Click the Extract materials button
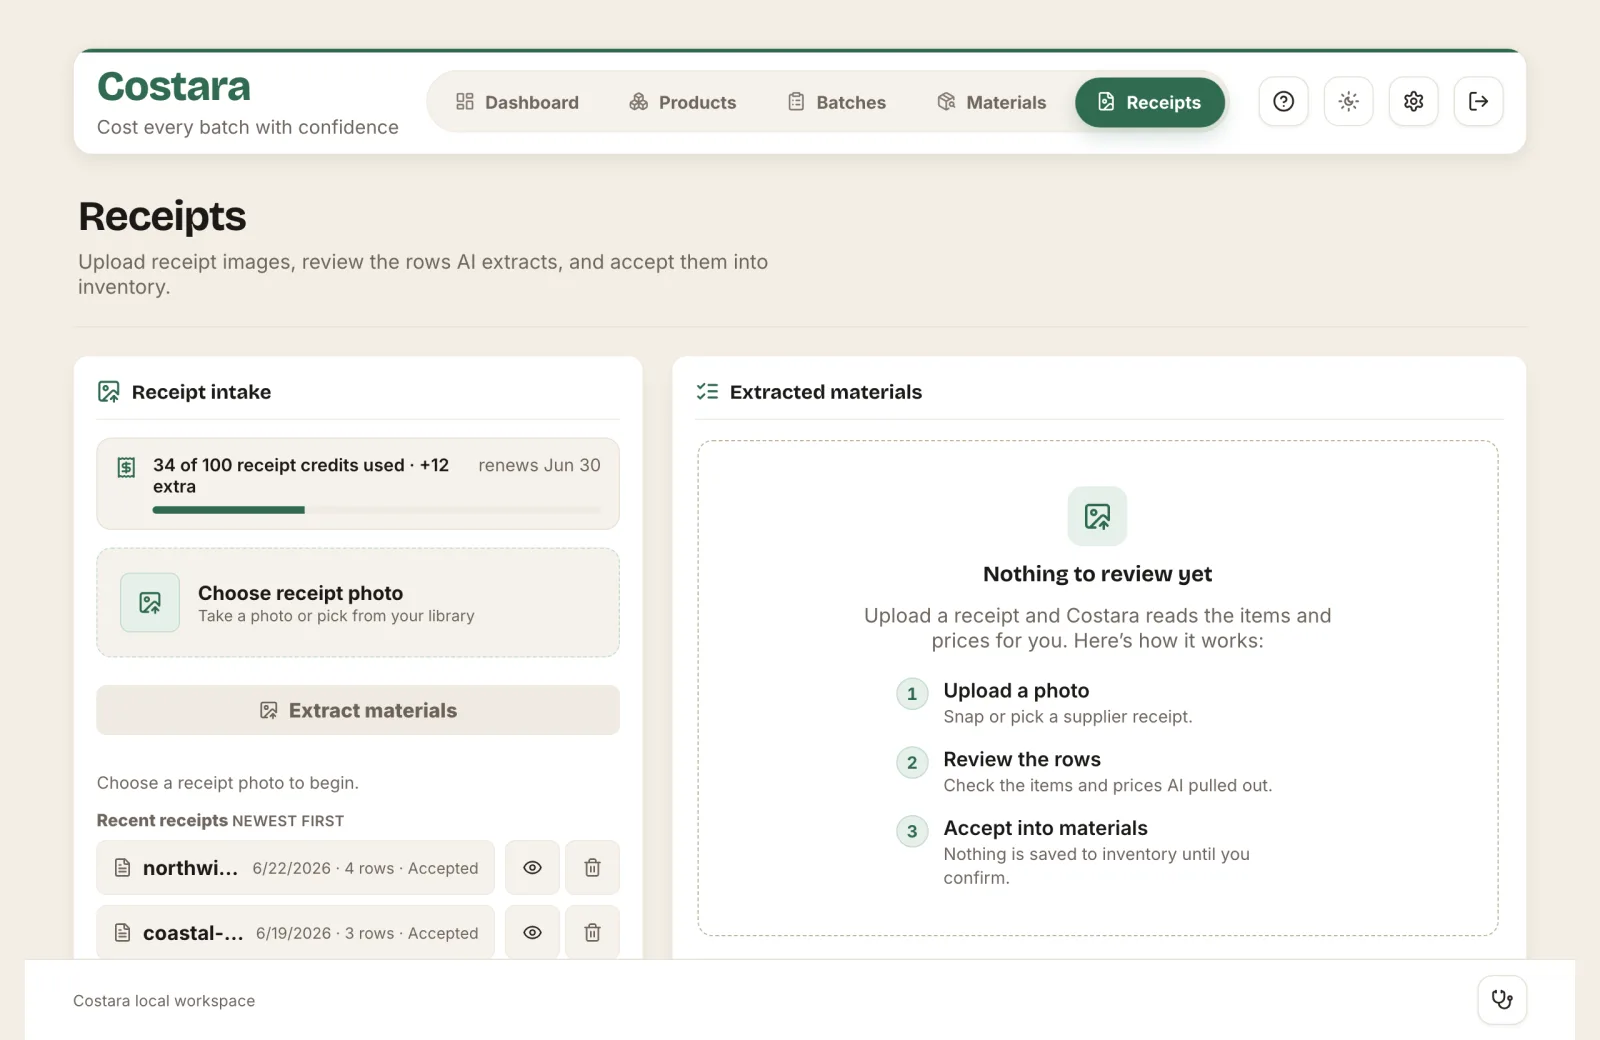The image size is (1600, 1040). pos(358,710)
